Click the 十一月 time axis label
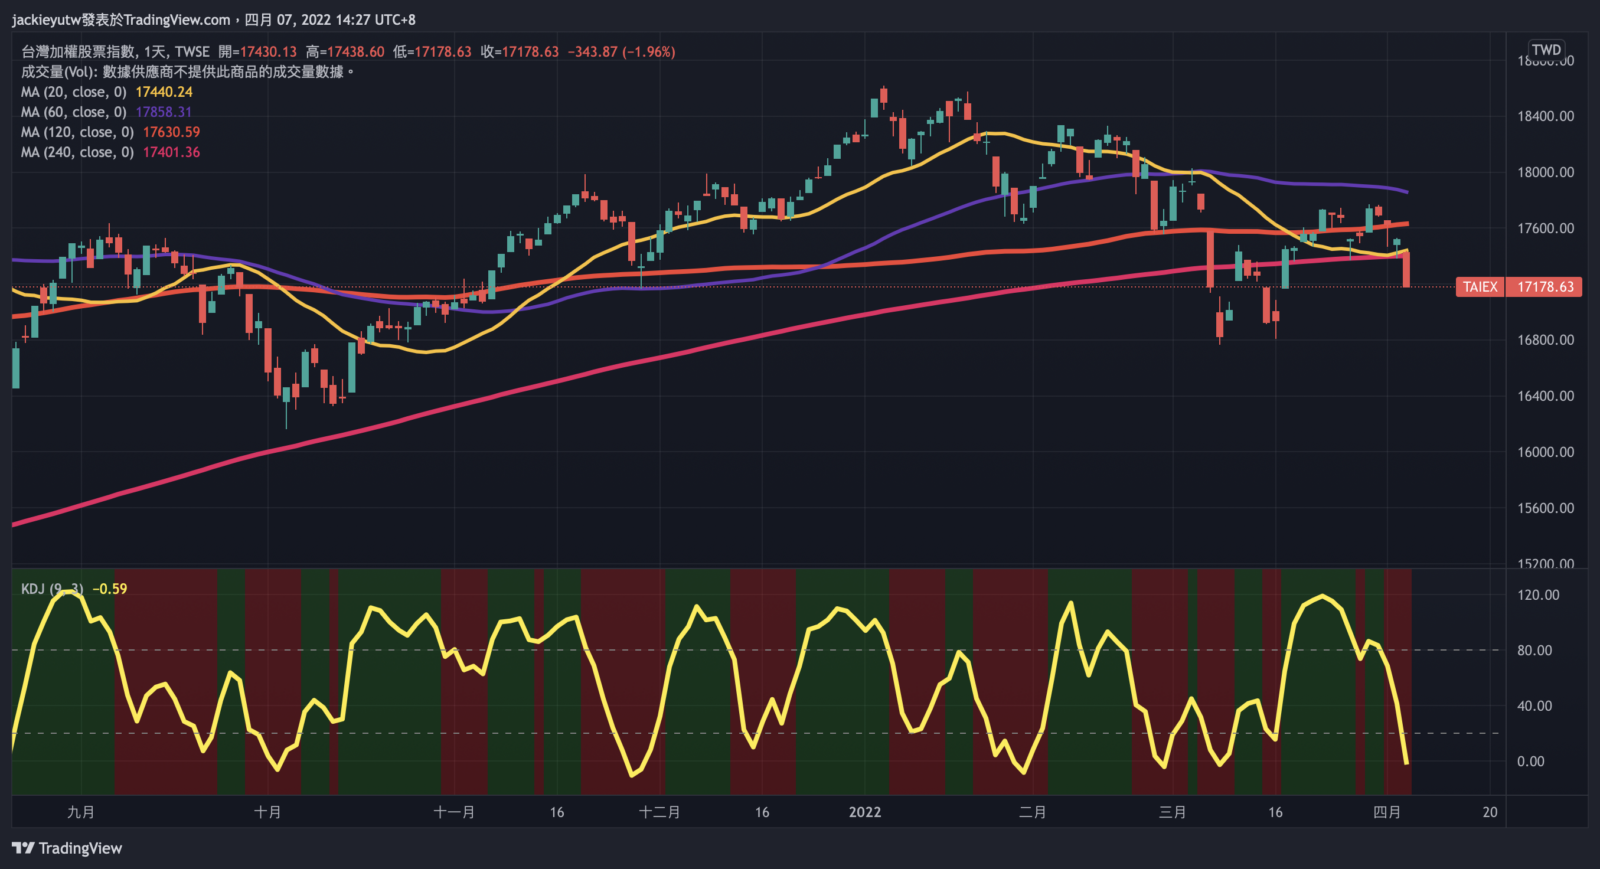The width and height of the screenshot is (1600, 869). 454,812
